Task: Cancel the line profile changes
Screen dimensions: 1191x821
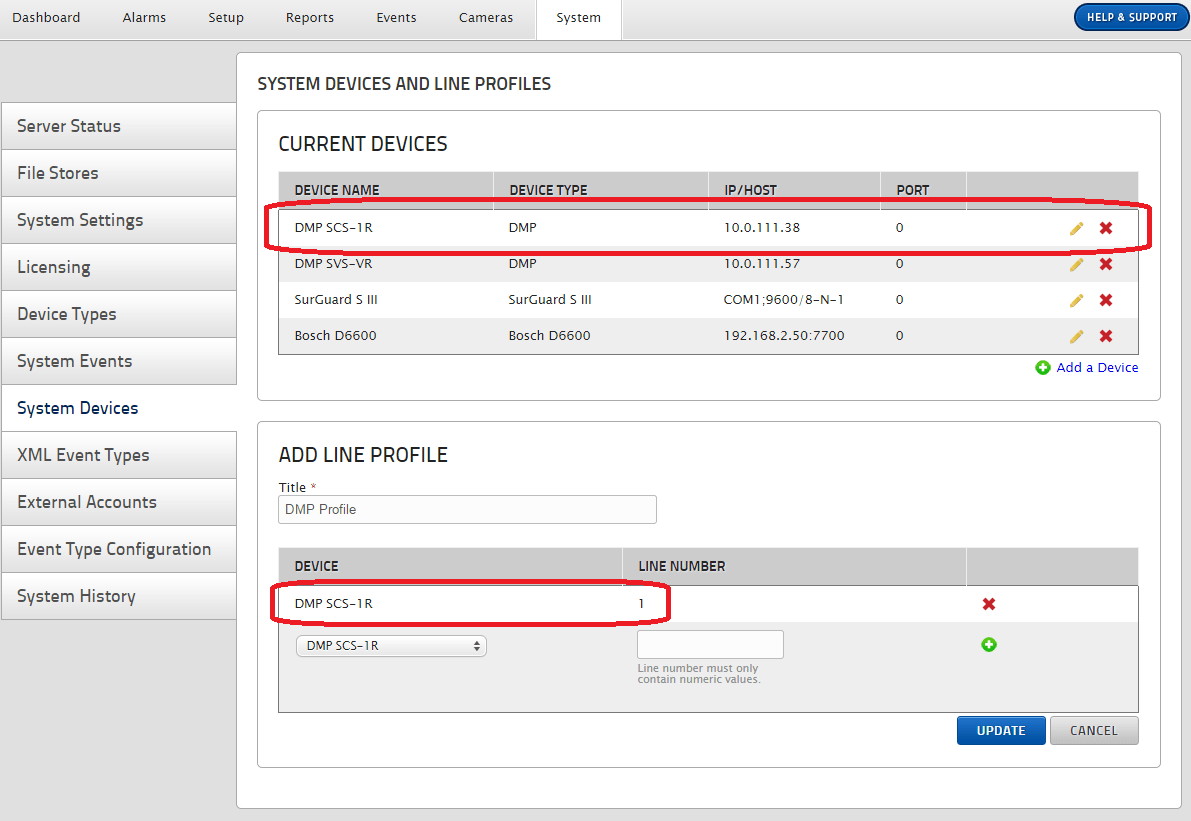Action: (1094, 731)
